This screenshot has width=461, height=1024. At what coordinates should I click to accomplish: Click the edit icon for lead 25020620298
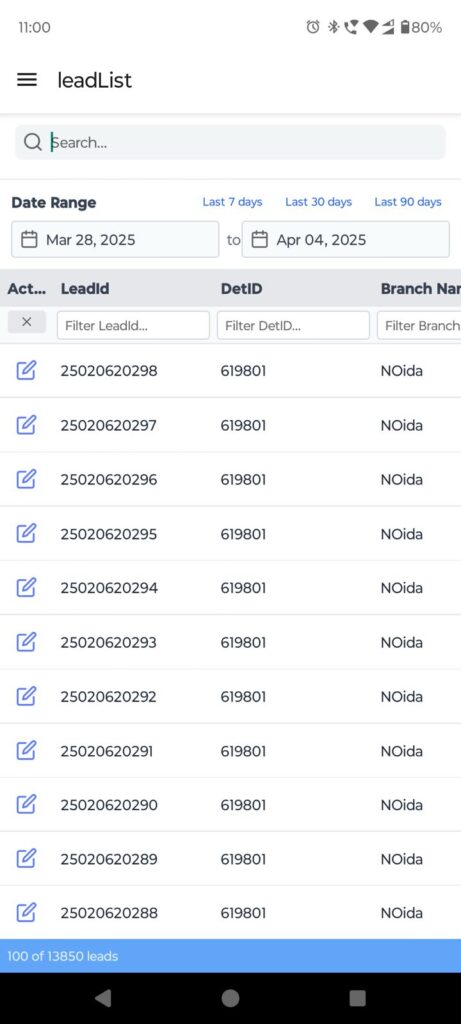pos(26,370)
